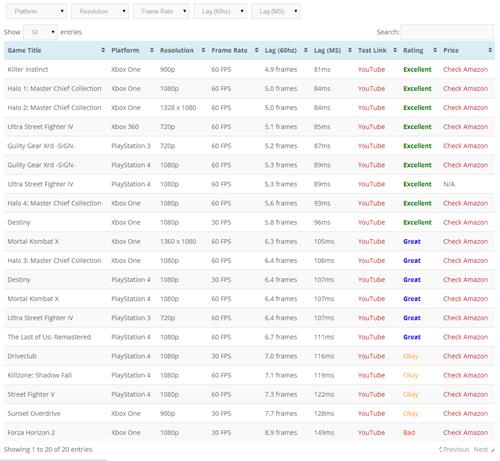Open YouTube link for Forza Horizon 2
Image resolution: width=500 pixels, height=461 pixels.
click(x=371, y=432)
